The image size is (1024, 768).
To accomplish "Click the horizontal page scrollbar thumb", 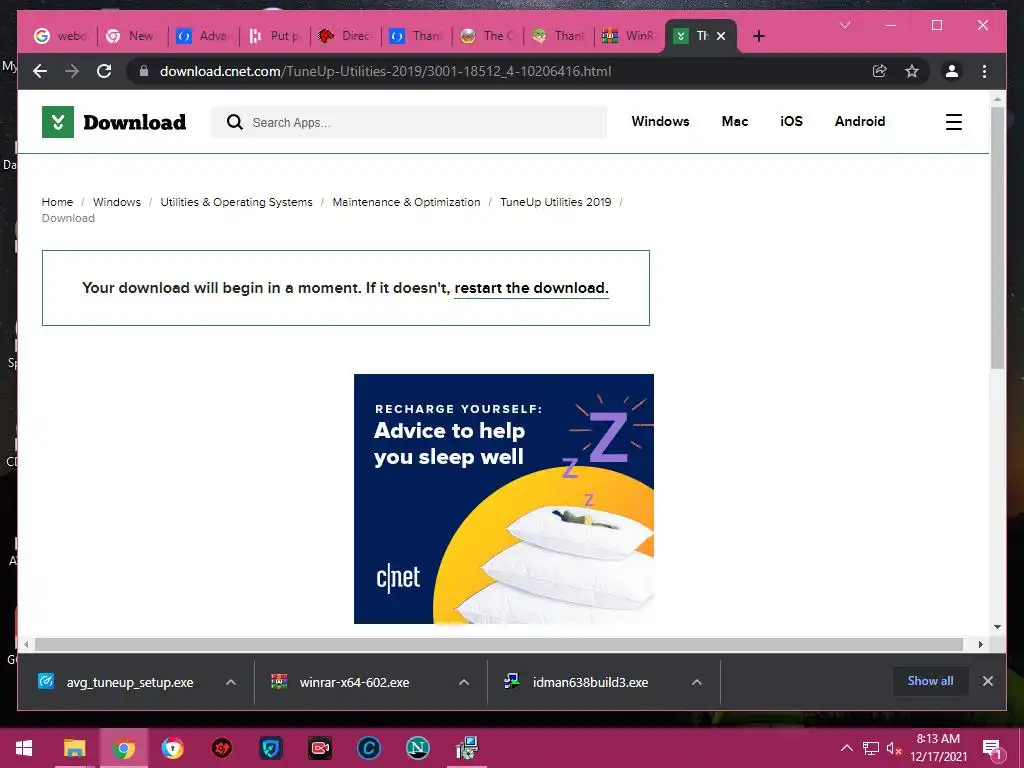I will (x=499, y=645).
